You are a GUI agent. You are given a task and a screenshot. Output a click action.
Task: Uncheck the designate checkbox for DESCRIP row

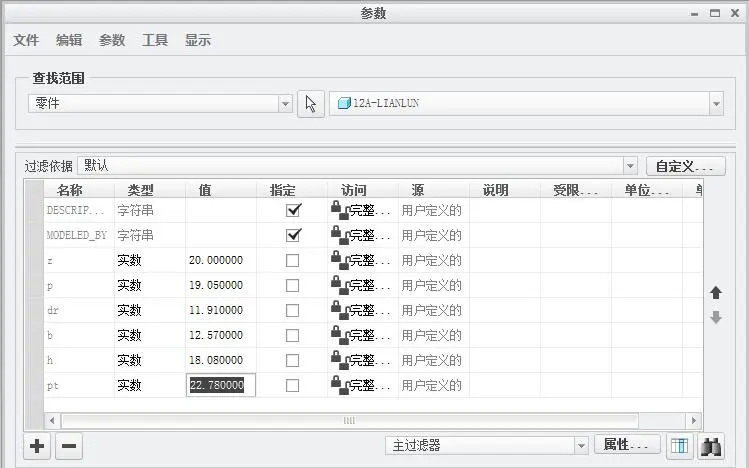(293, 210)
